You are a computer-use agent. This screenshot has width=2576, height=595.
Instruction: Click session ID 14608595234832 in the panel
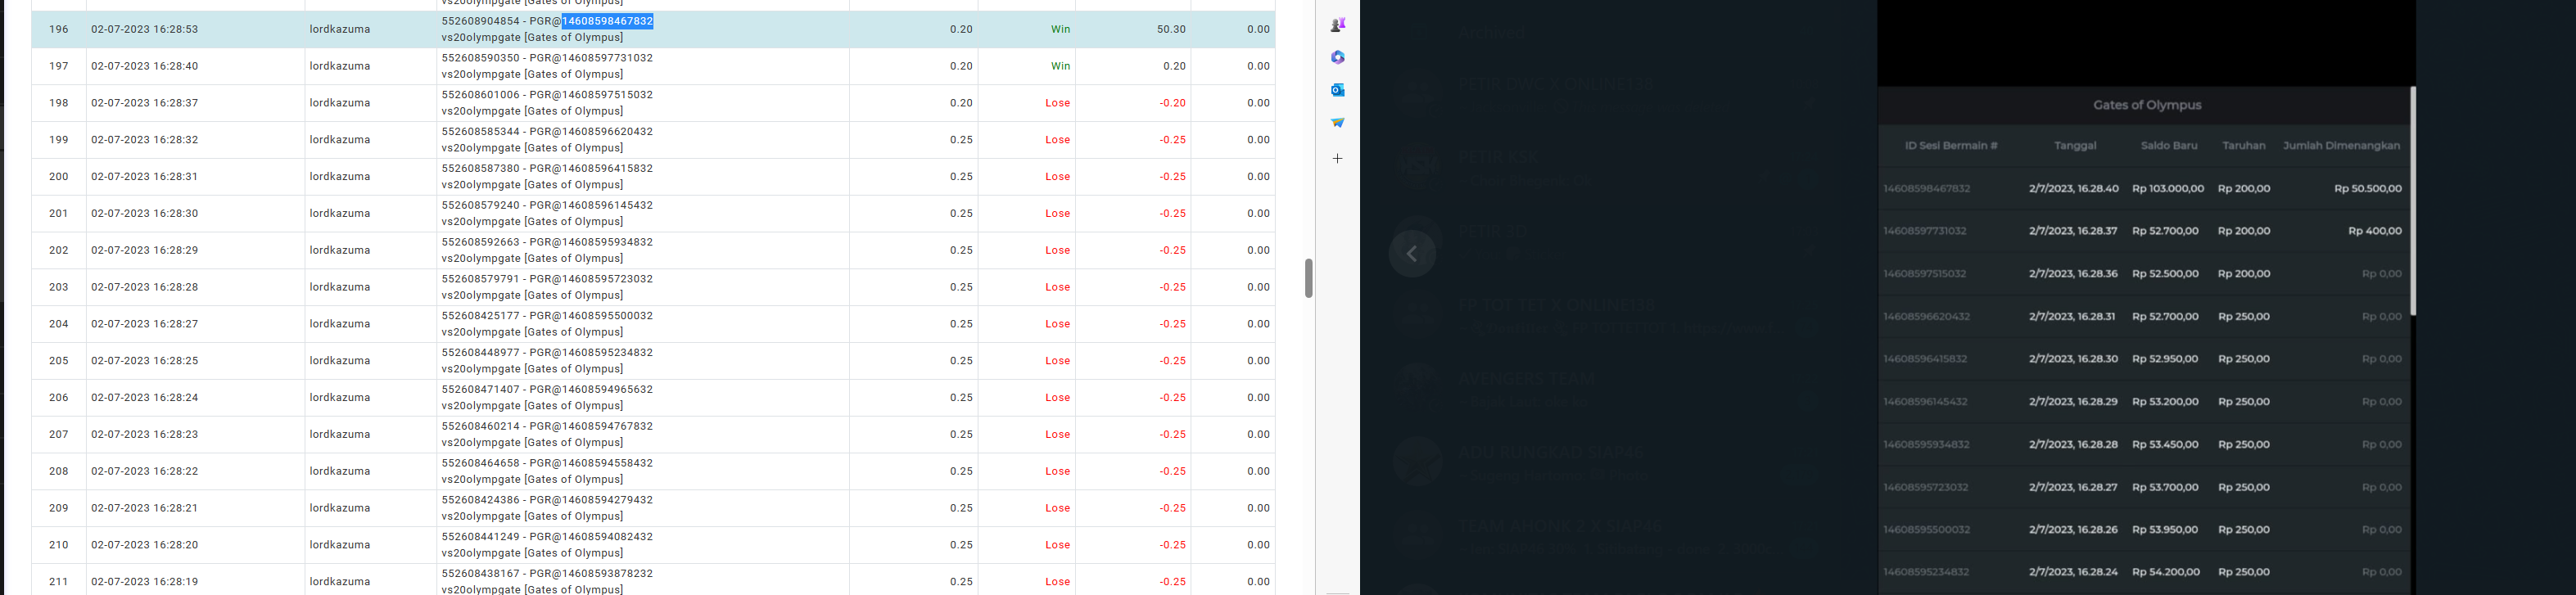(1926, 573)
